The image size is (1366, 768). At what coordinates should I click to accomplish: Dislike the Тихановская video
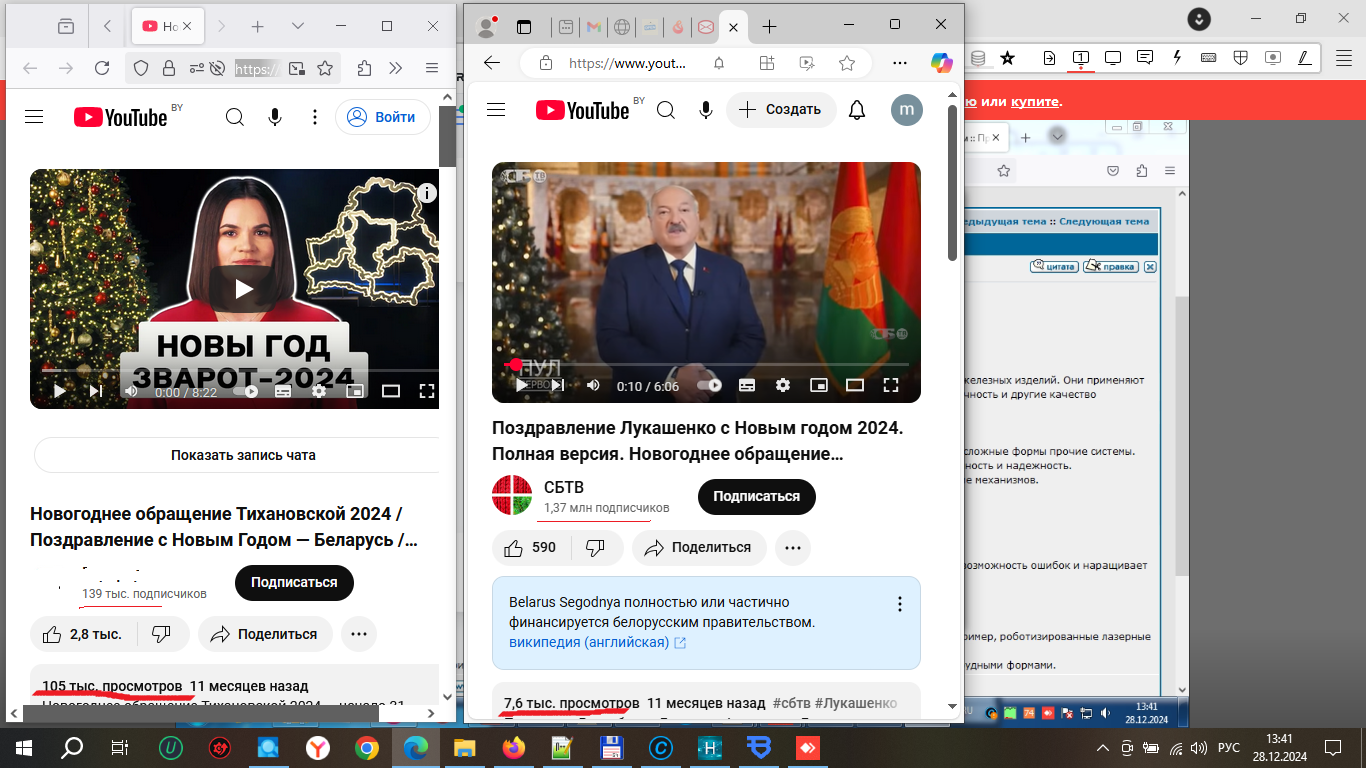click(160, 634)
